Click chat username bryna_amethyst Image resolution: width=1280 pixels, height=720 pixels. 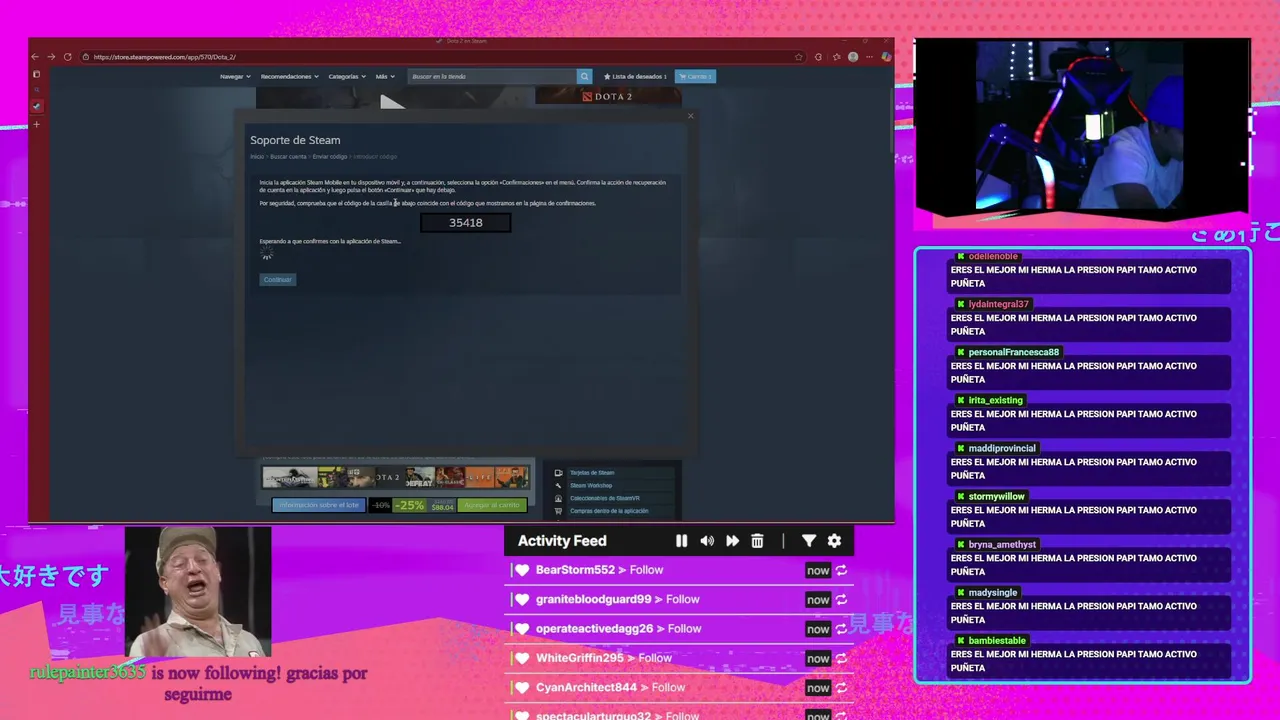tap(1002, 544)
